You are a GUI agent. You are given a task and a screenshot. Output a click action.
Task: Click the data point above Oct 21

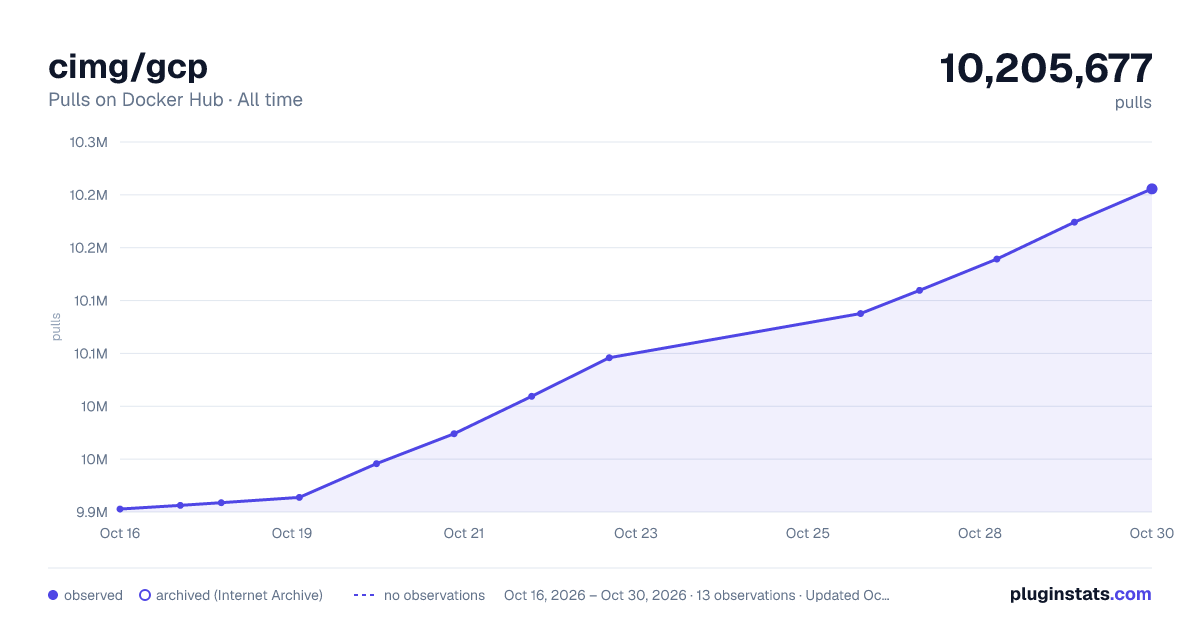point(454,434)
